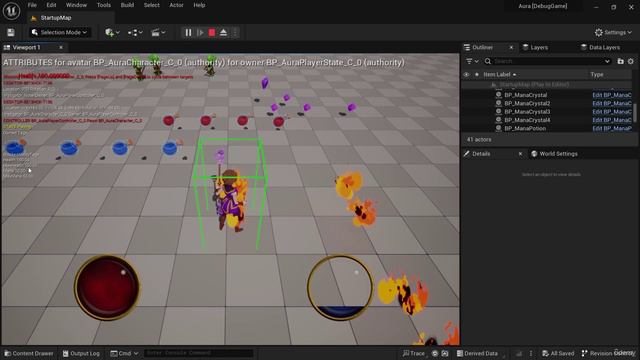Screen dimensions: 640x360
Task: Switch to the Layers tab
Action: click(x=536, y=48)
